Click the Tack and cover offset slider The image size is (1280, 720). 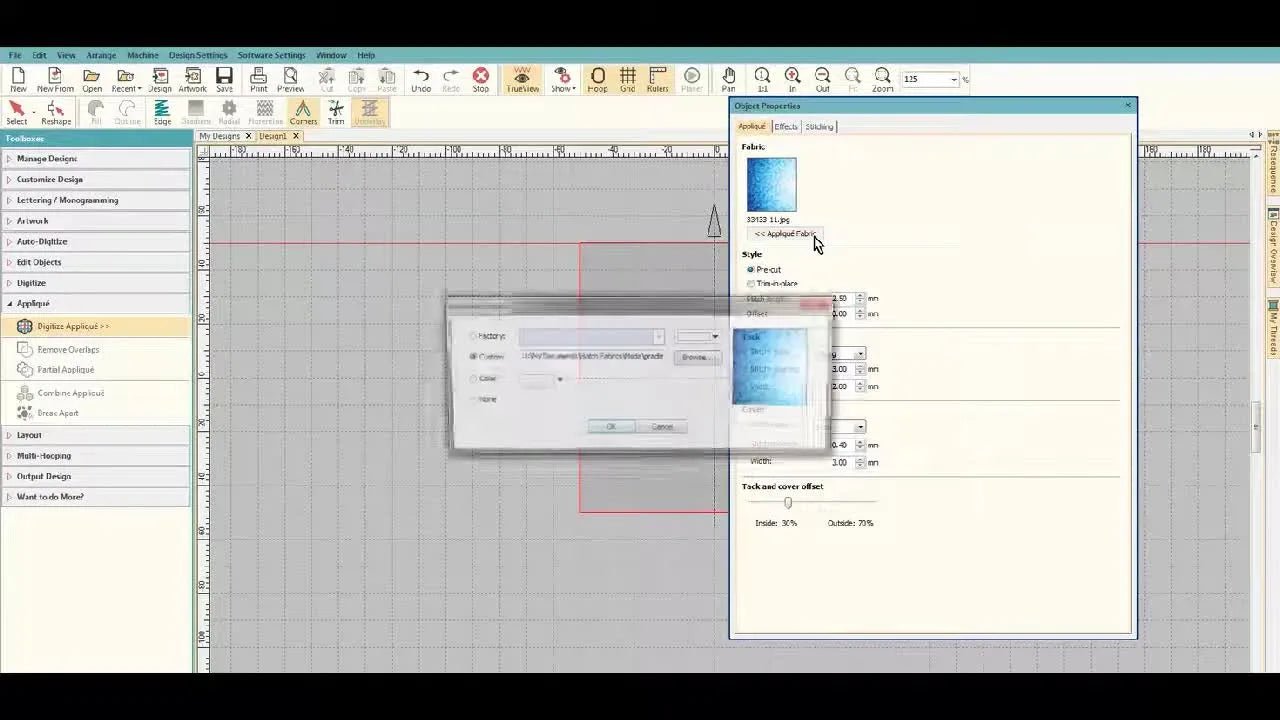click(788, 503)
